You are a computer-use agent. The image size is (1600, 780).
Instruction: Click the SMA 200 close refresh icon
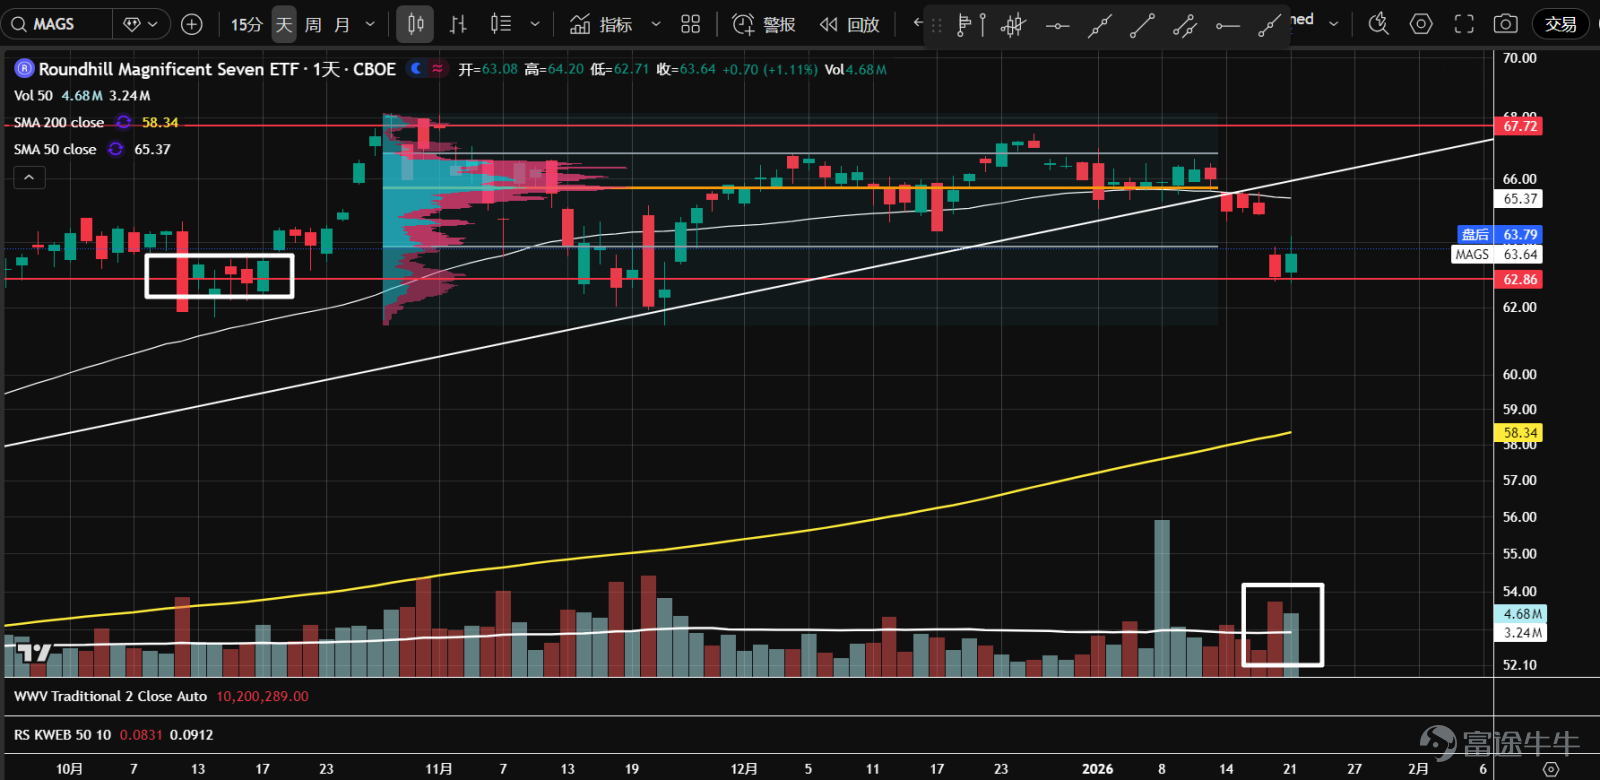tap(123, 122)
